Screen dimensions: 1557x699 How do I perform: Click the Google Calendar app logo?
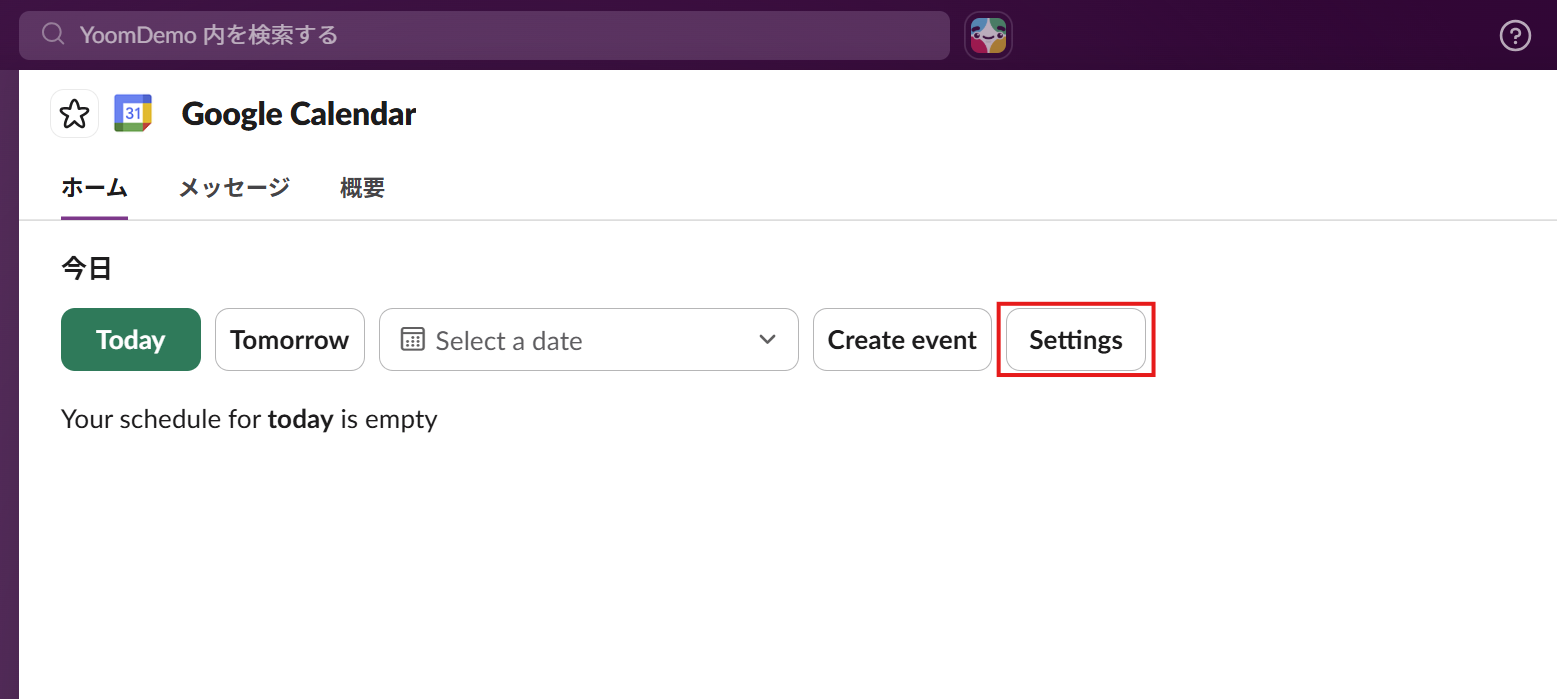click(x=133, y=113)
